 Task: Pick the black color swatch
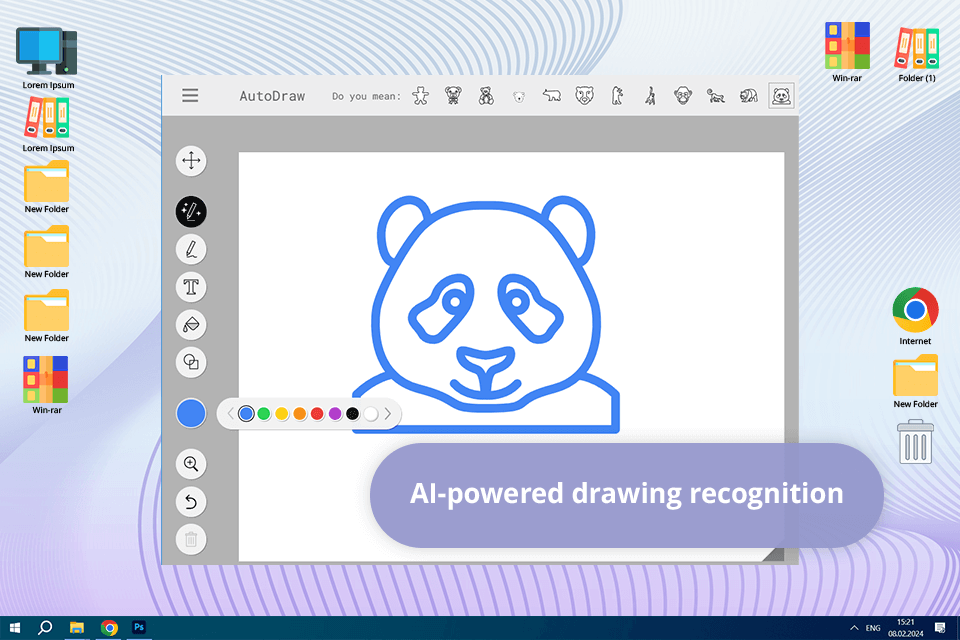(x=353, y=414)
